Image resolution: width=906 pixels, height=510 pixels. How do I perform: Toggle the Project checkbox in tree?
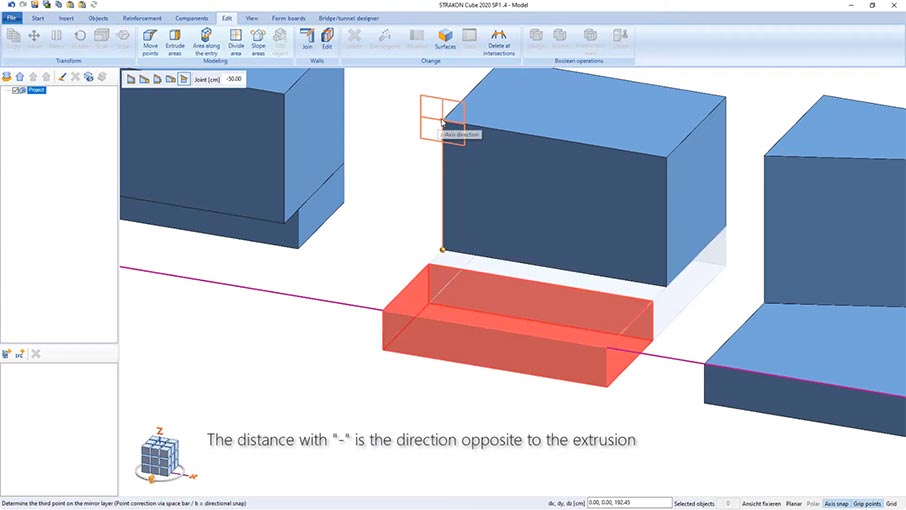[x=16, y=90]
